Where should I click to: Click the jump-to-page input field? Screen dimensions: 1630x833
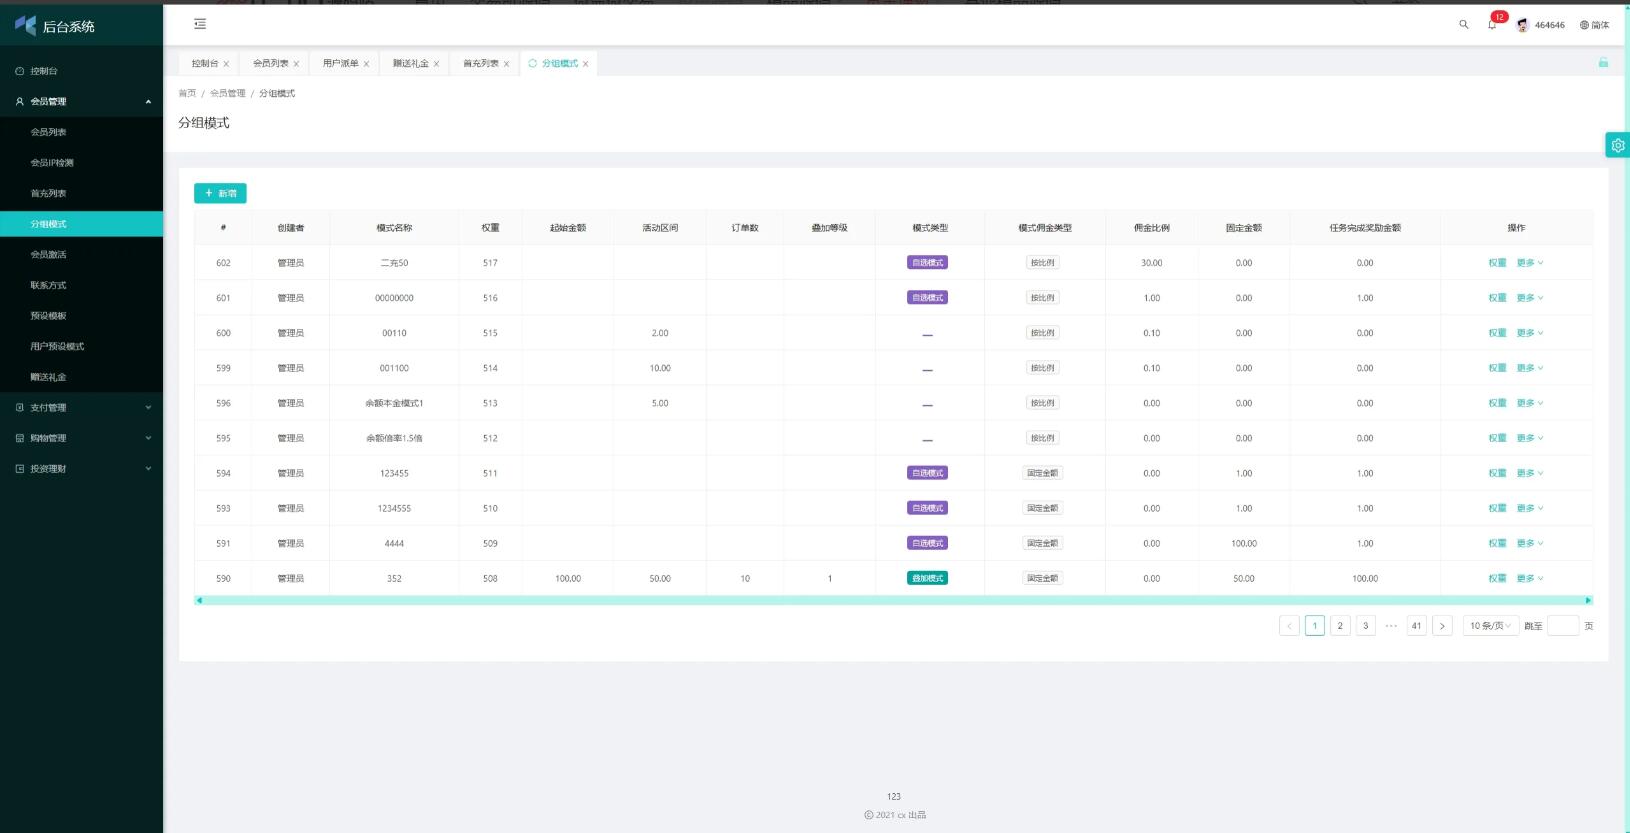tap(1562, 626)
